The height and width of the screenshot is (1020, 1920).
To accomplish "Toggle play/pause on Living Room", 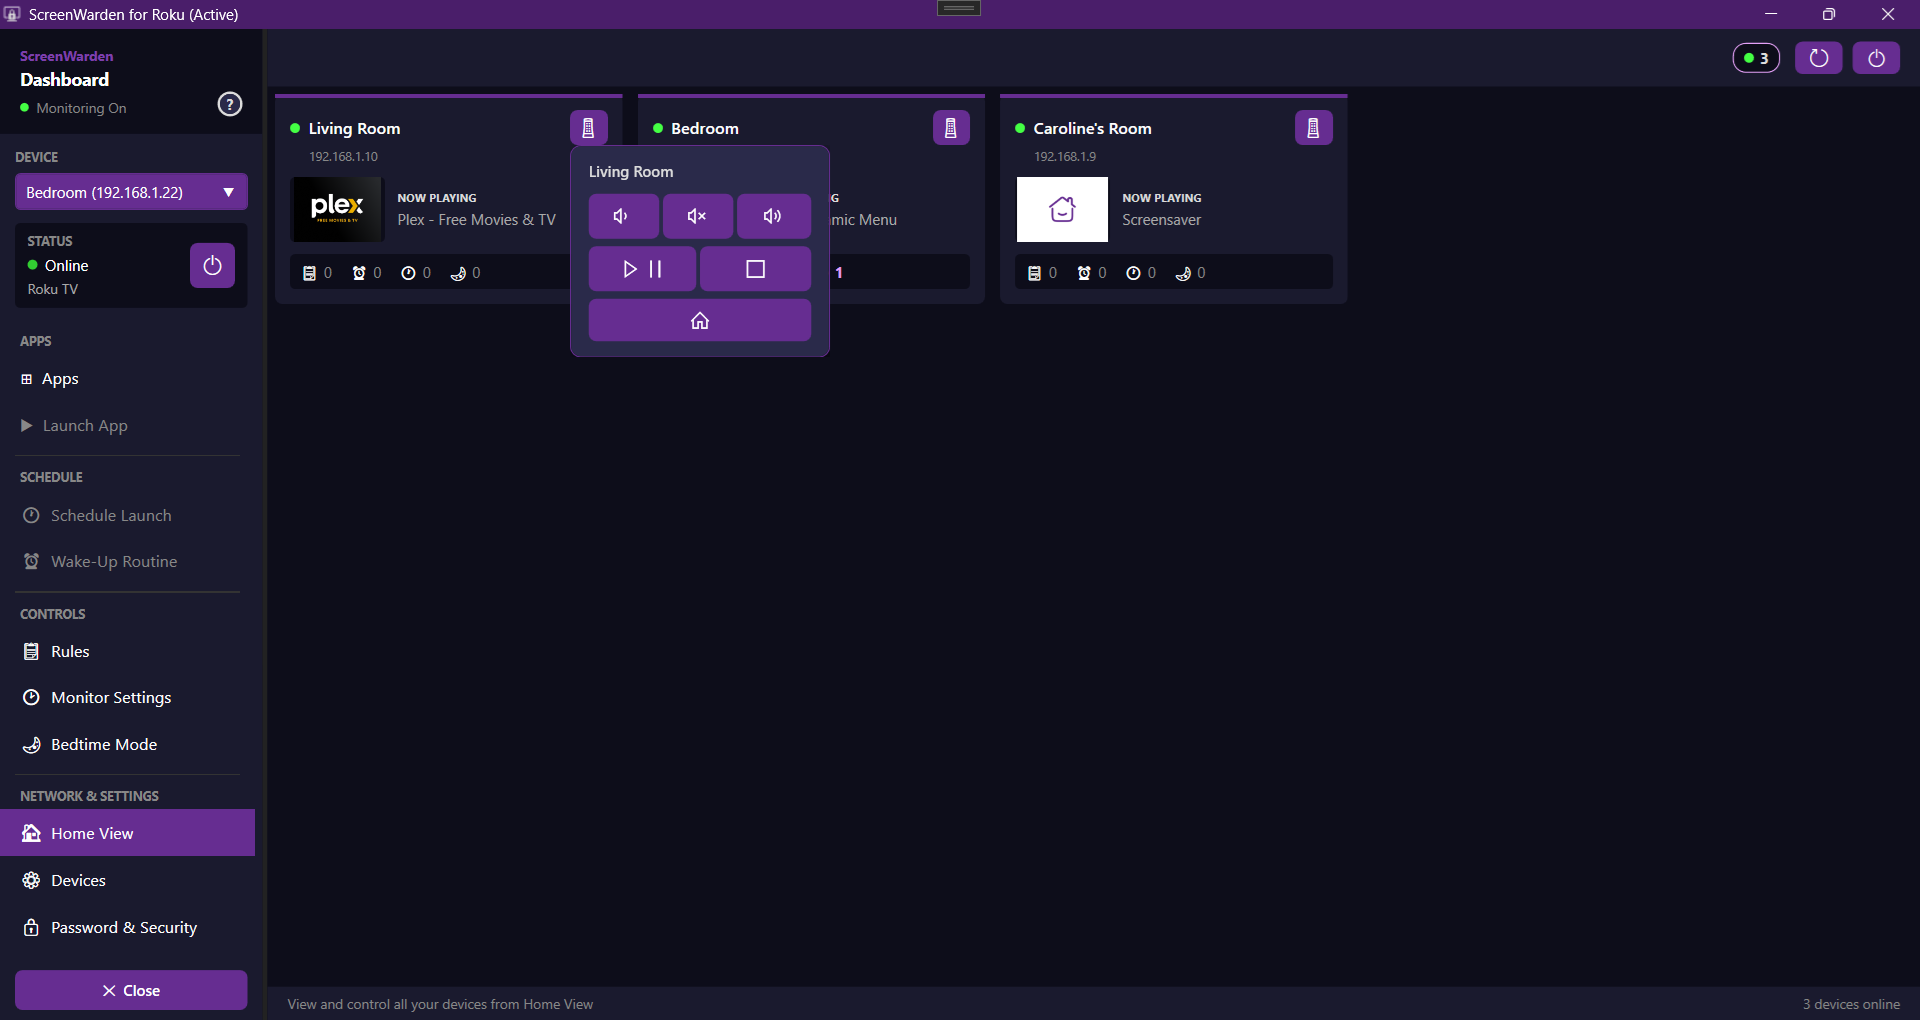I will (642, 269).
